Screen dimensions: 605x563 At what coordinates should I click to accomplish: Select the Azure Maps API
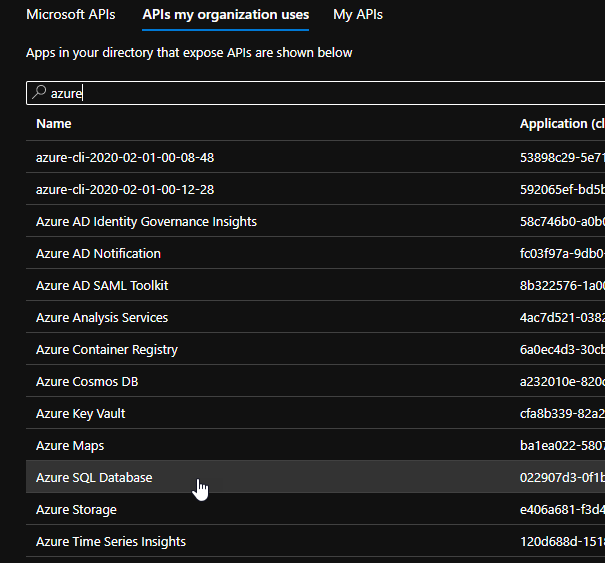coord(316,445)
